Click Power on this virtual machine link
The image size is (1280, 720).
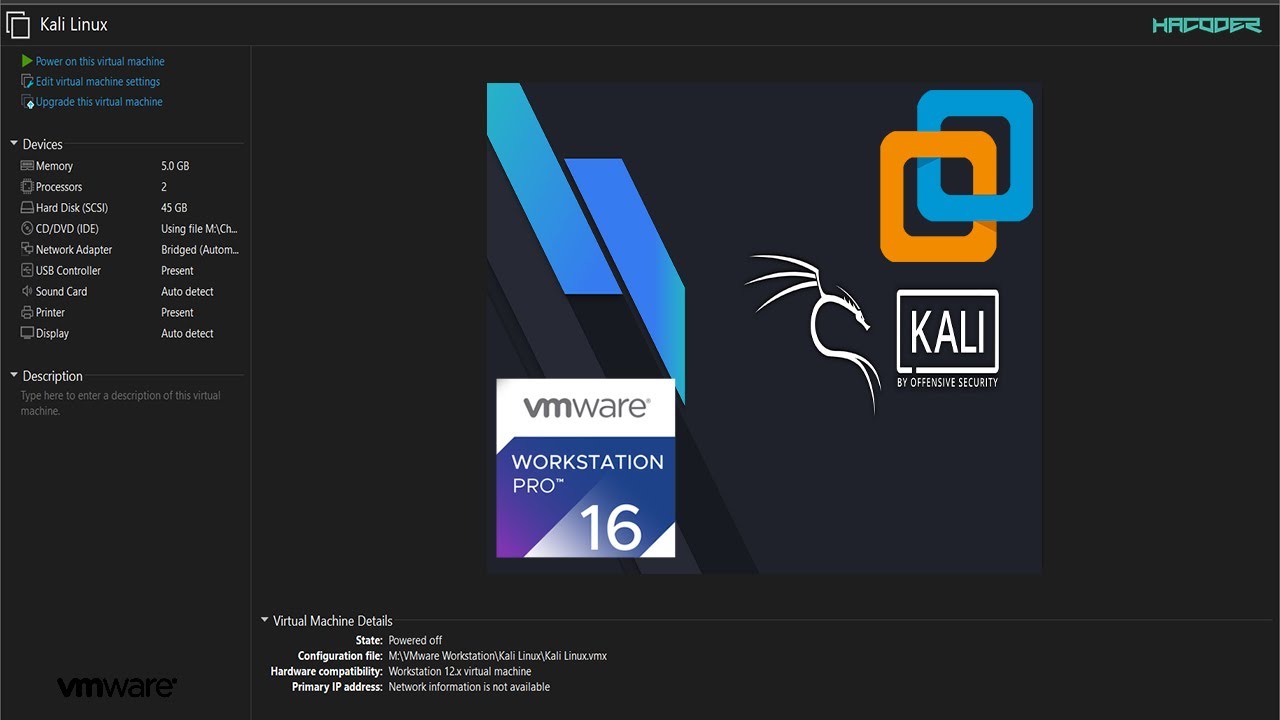[100, 61]
